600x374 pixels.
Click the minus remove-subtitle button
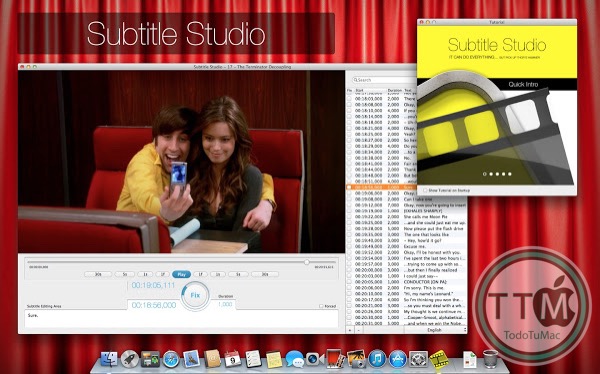[x=359, y=330]
